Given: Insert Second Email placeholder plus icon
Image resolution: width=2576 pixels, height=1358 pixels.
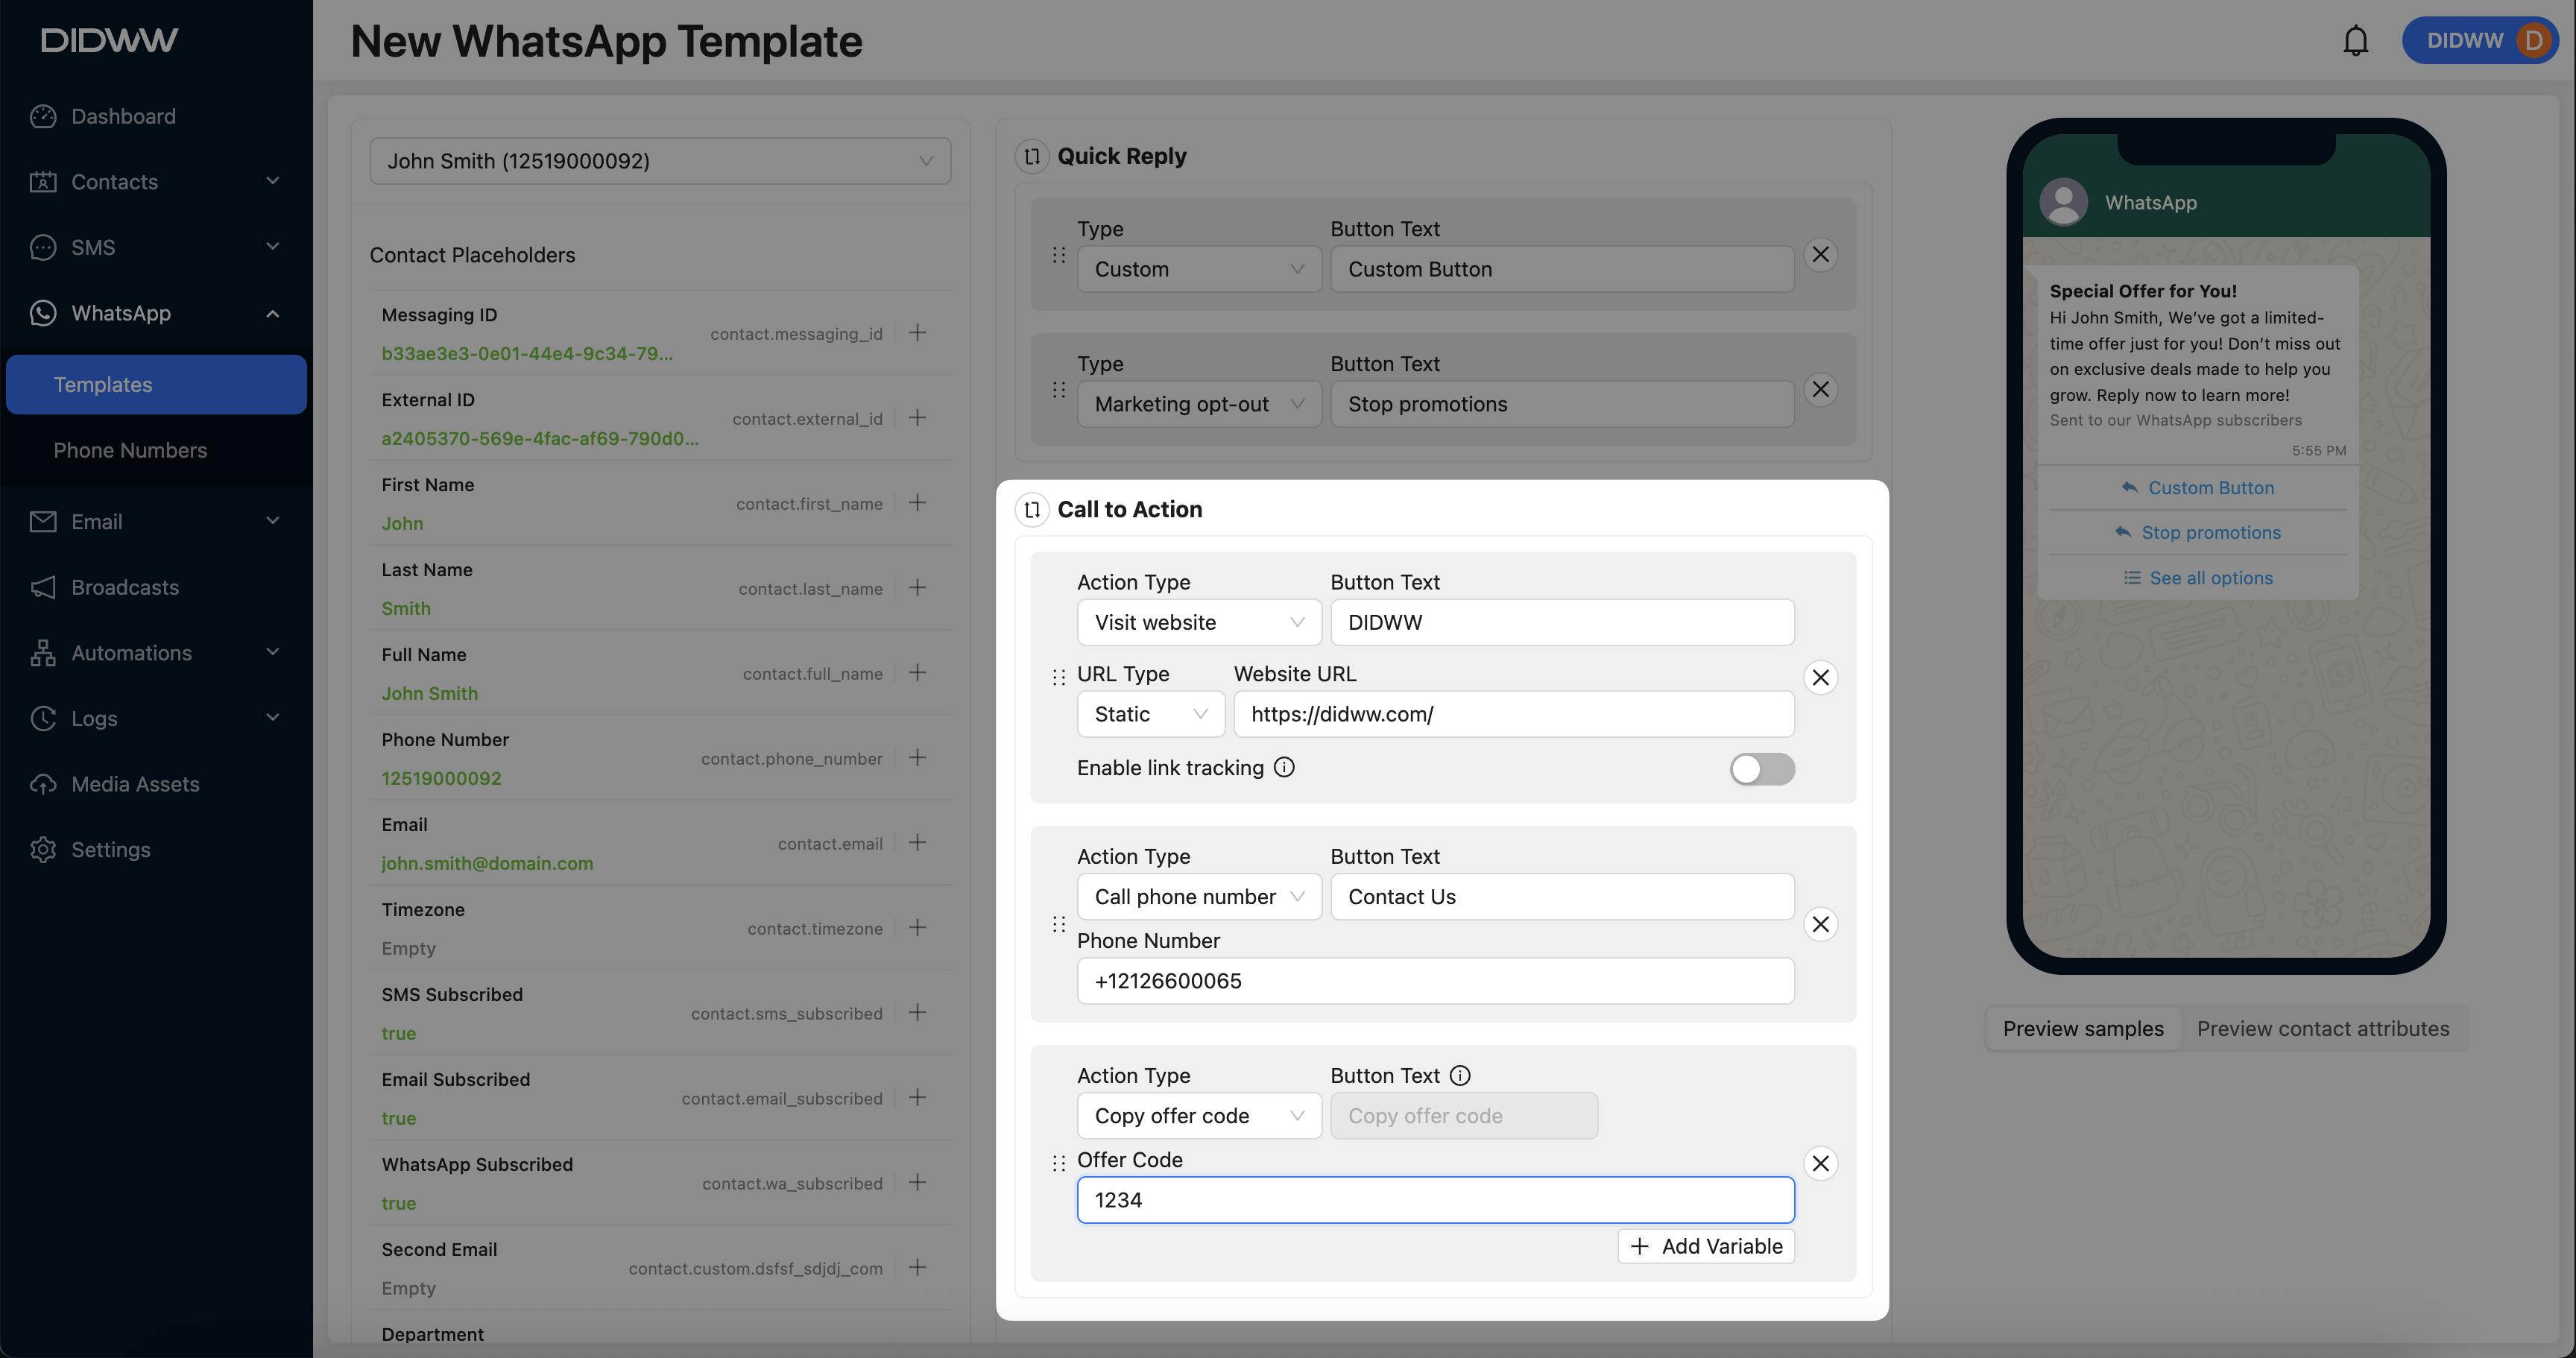Looking at the screenshot, I should (917, 1268).
